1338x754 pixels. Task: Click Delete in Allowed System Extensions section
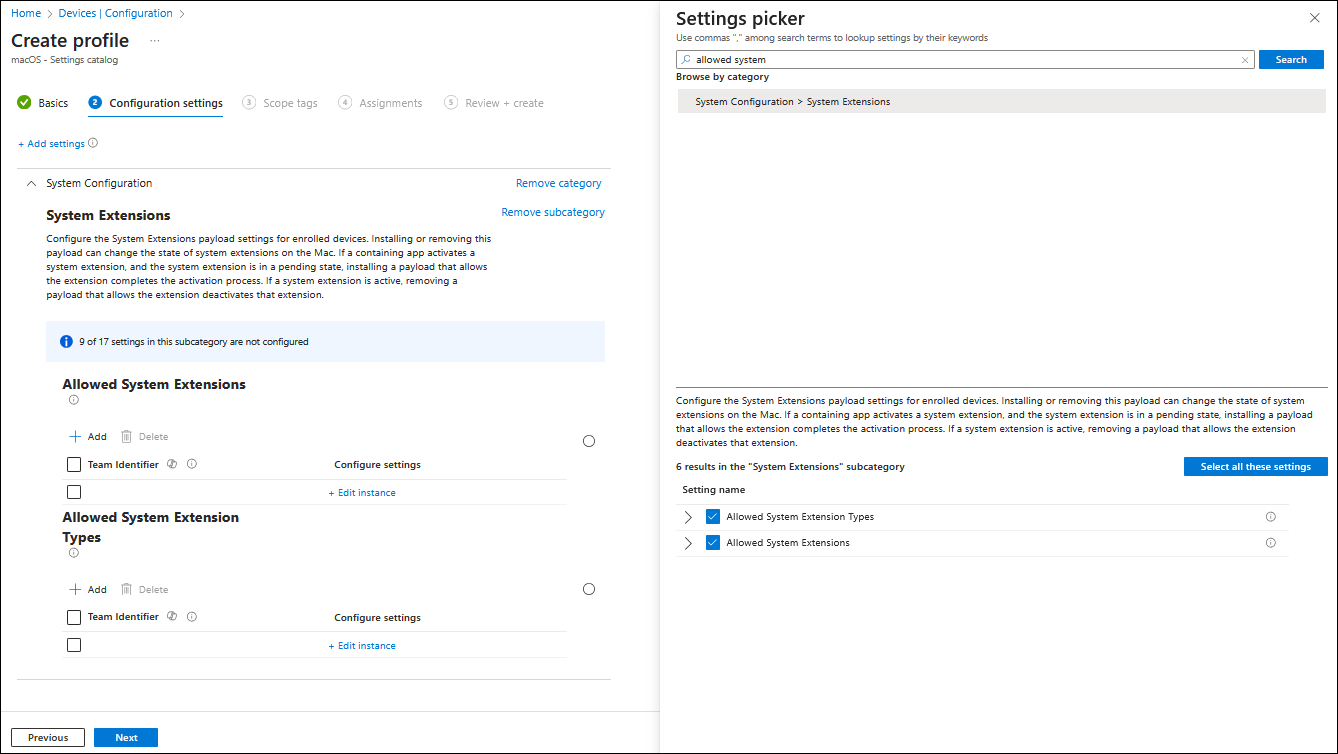[x=144, y=437]
